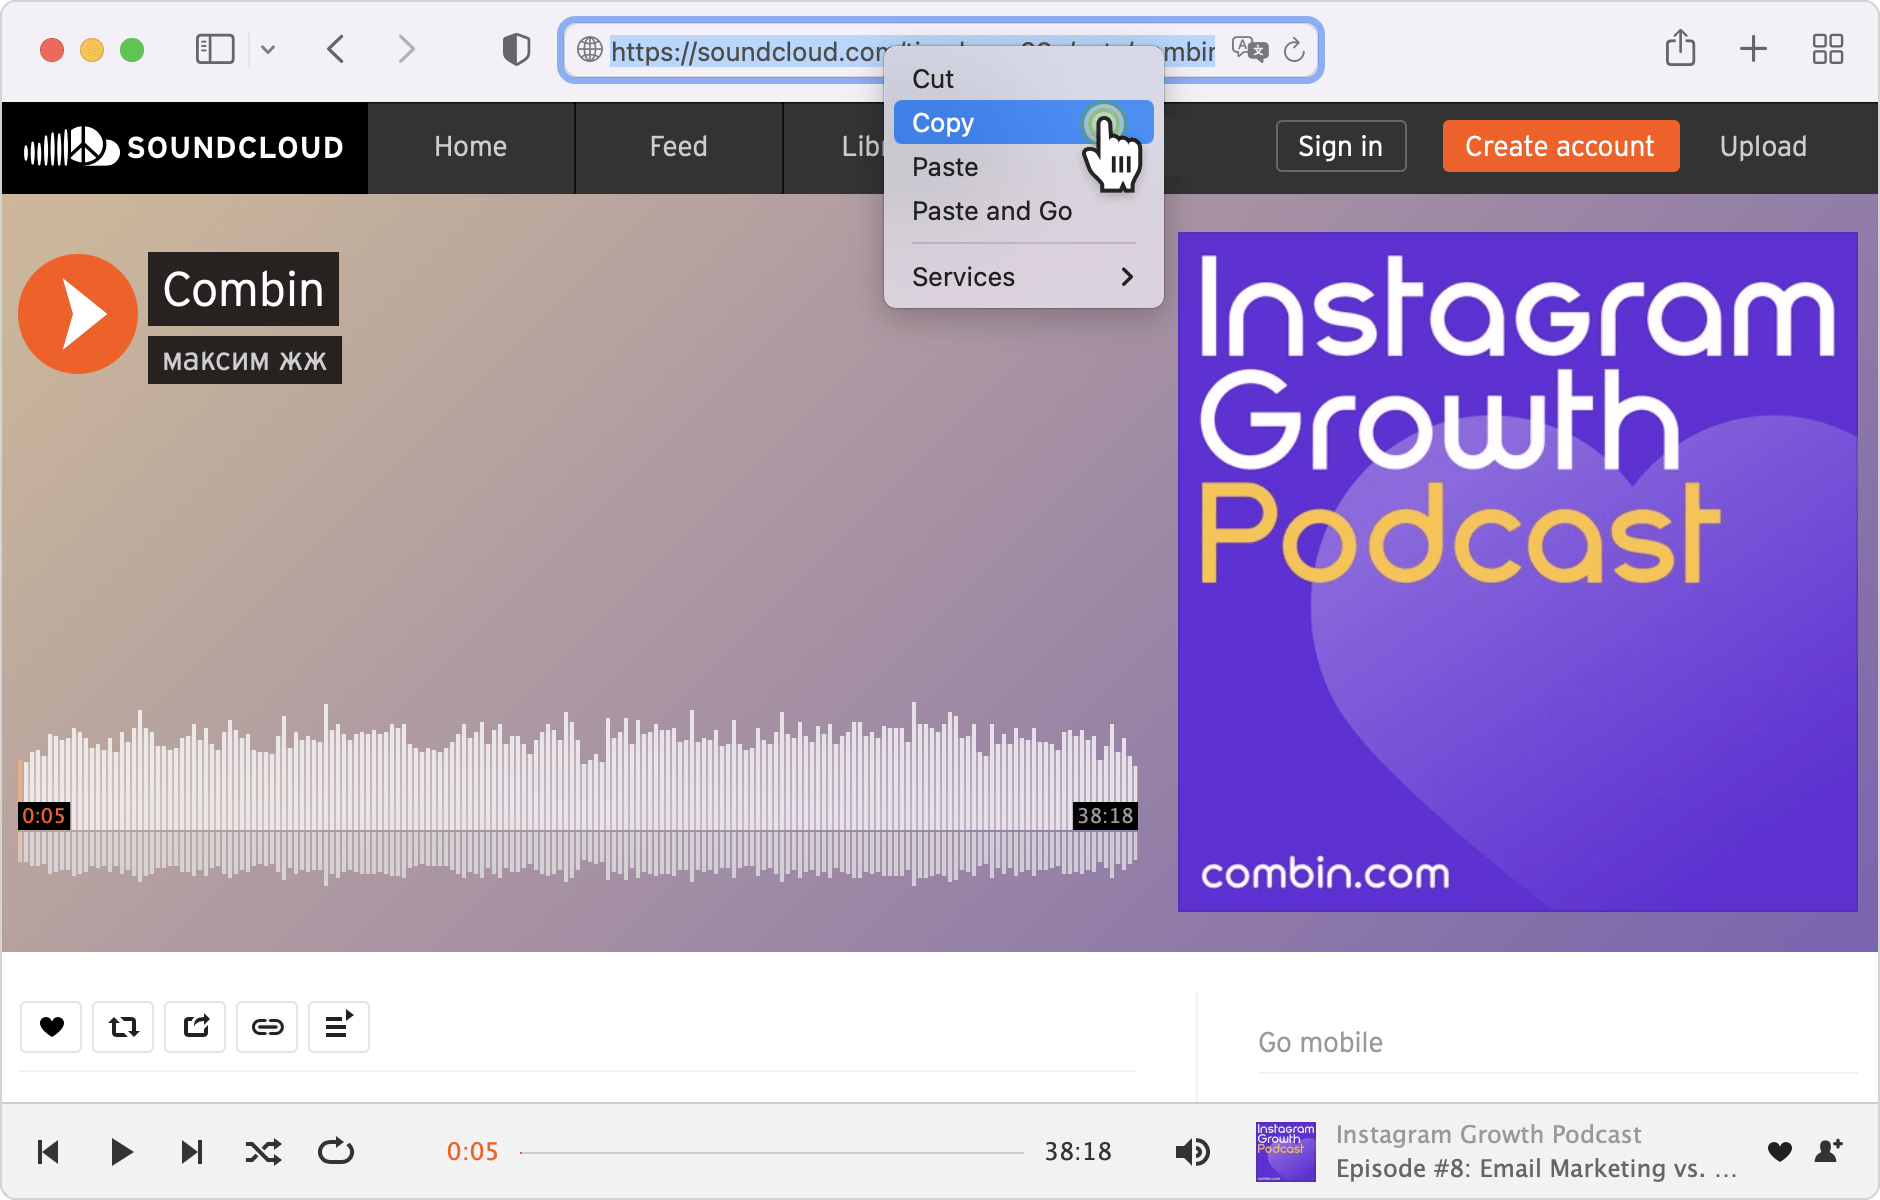
Task: Open Safari's tab overview grid
Action: (x=1829, y=49)
